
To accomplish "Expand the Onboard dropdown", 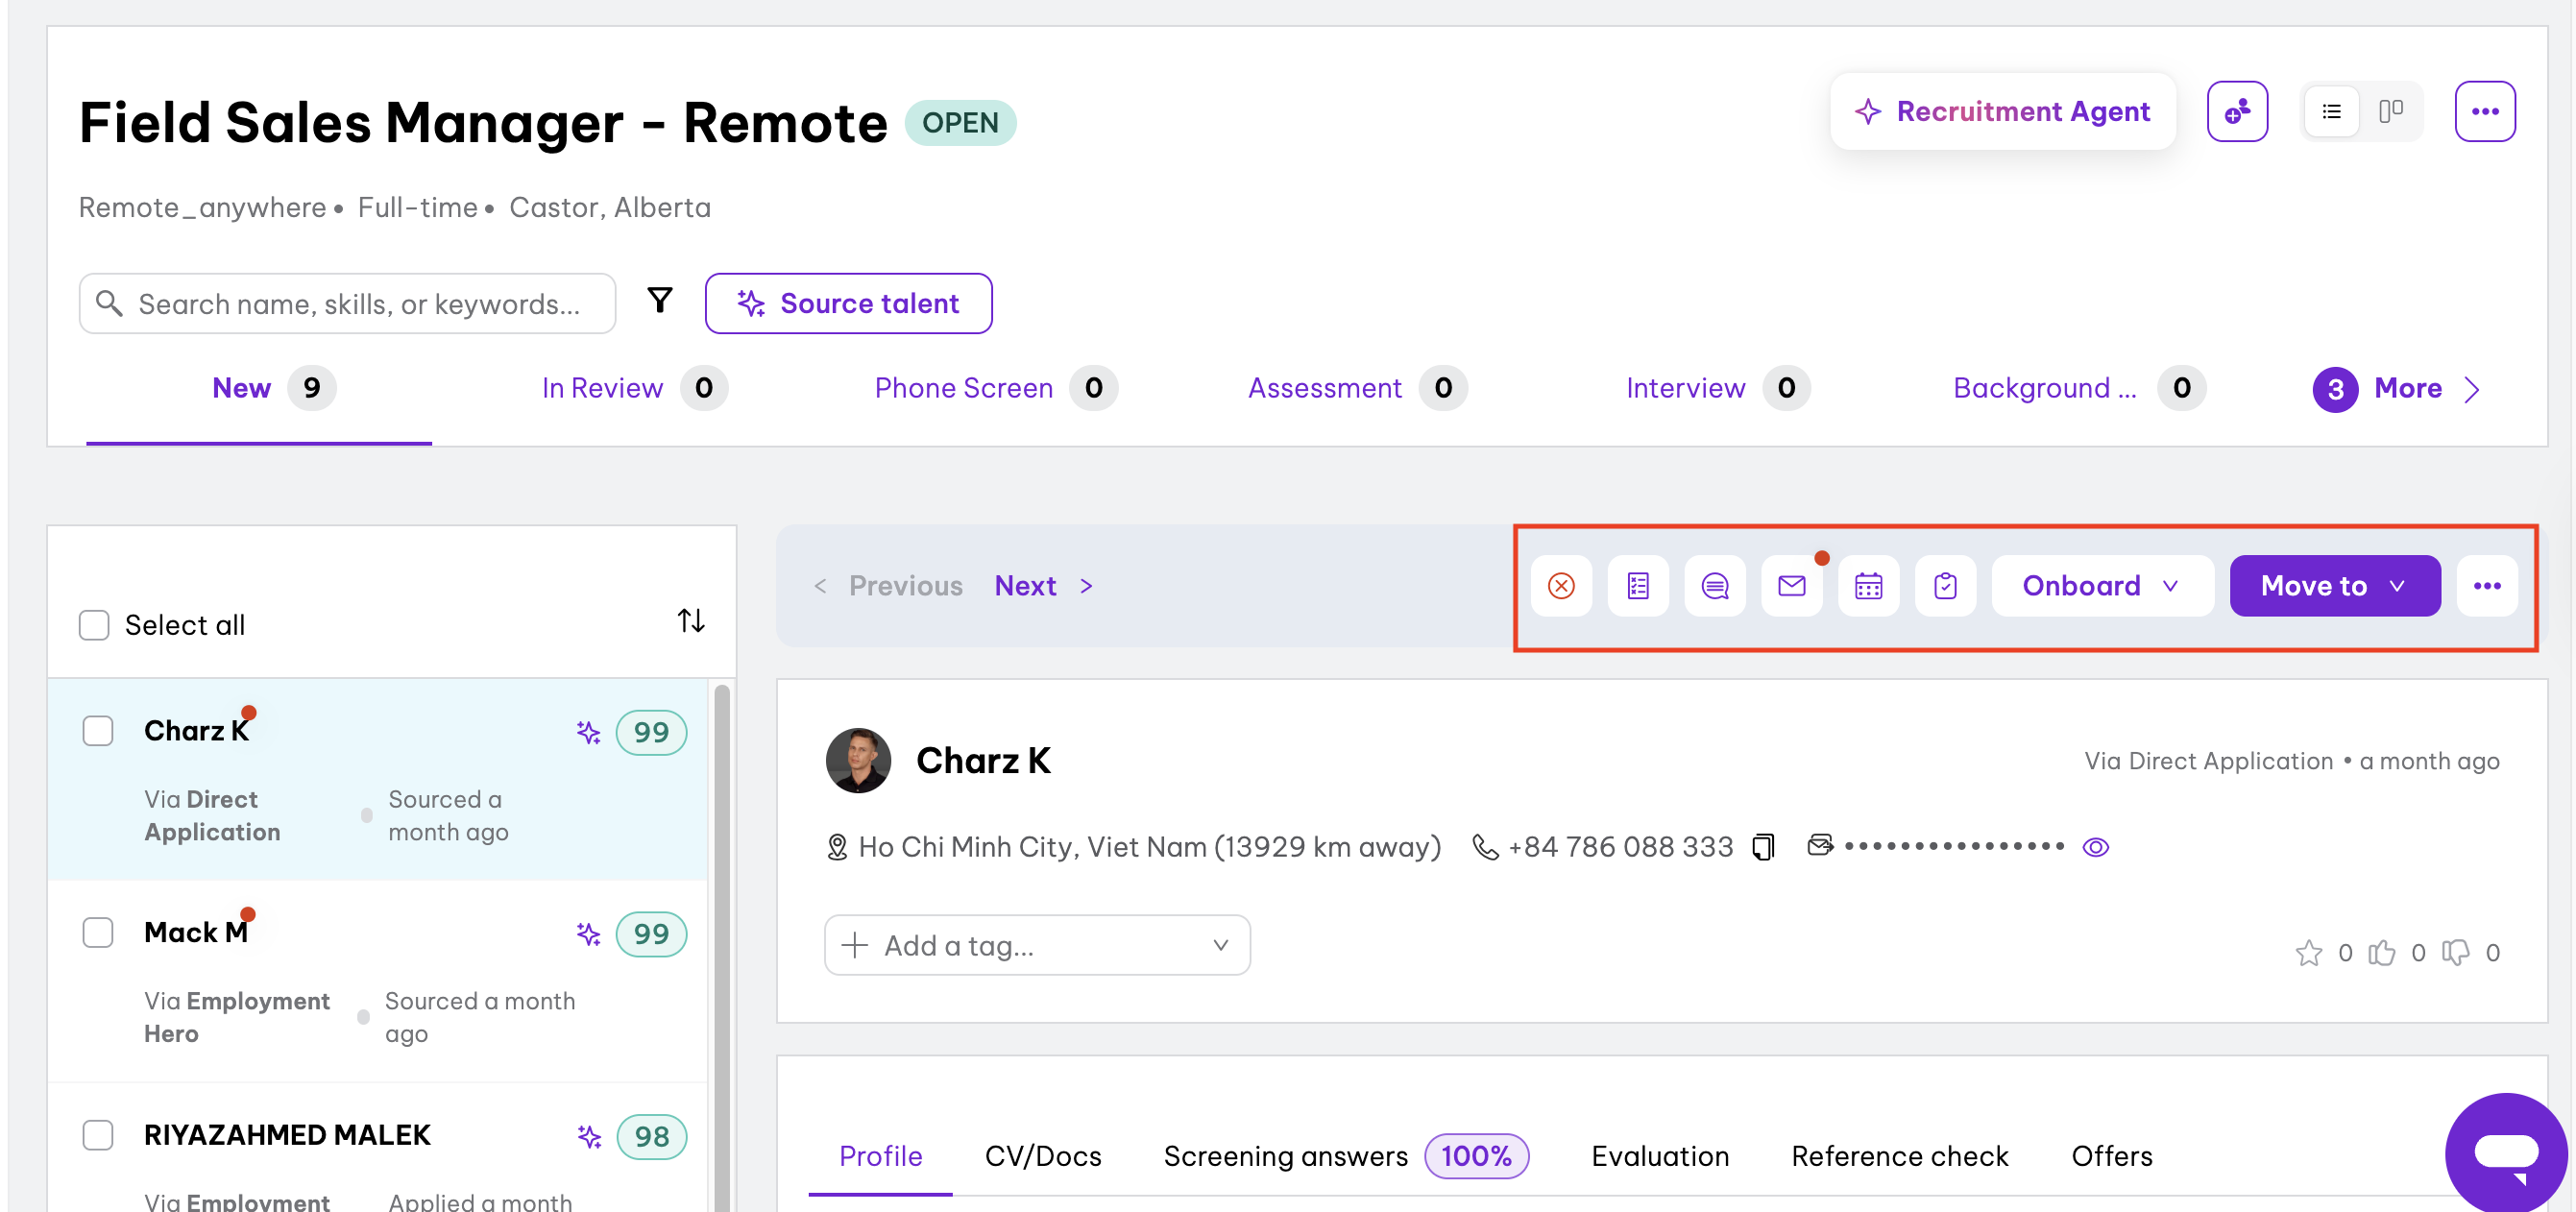I will (2101, 586).
